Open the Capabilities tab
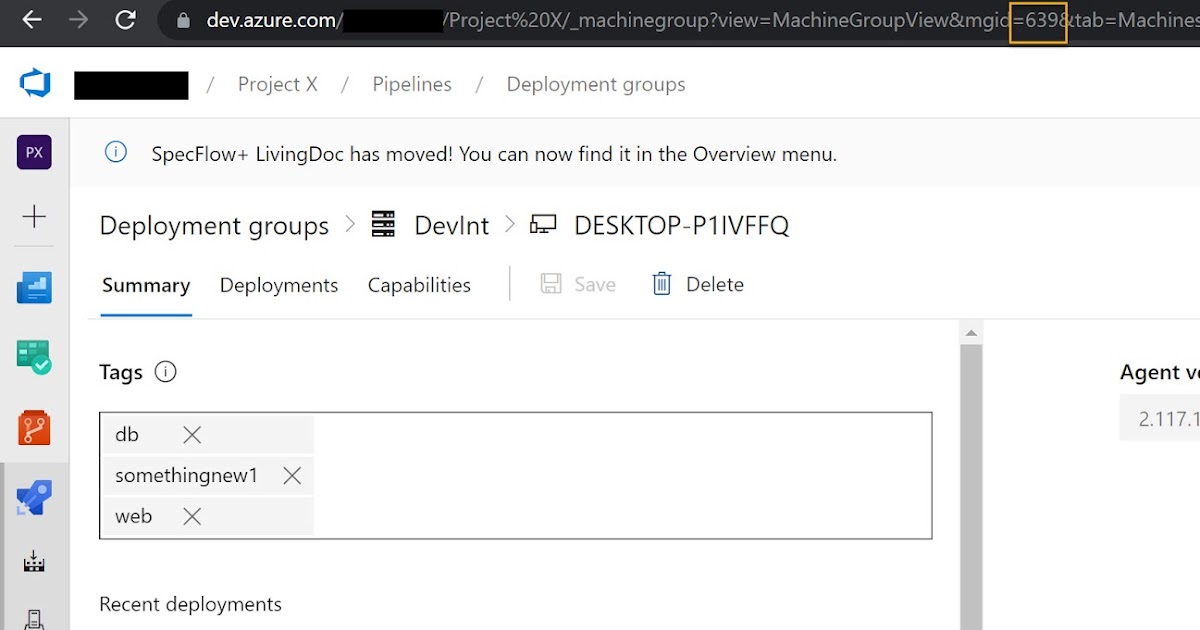1200x630 pixels. tap(418, 285)
